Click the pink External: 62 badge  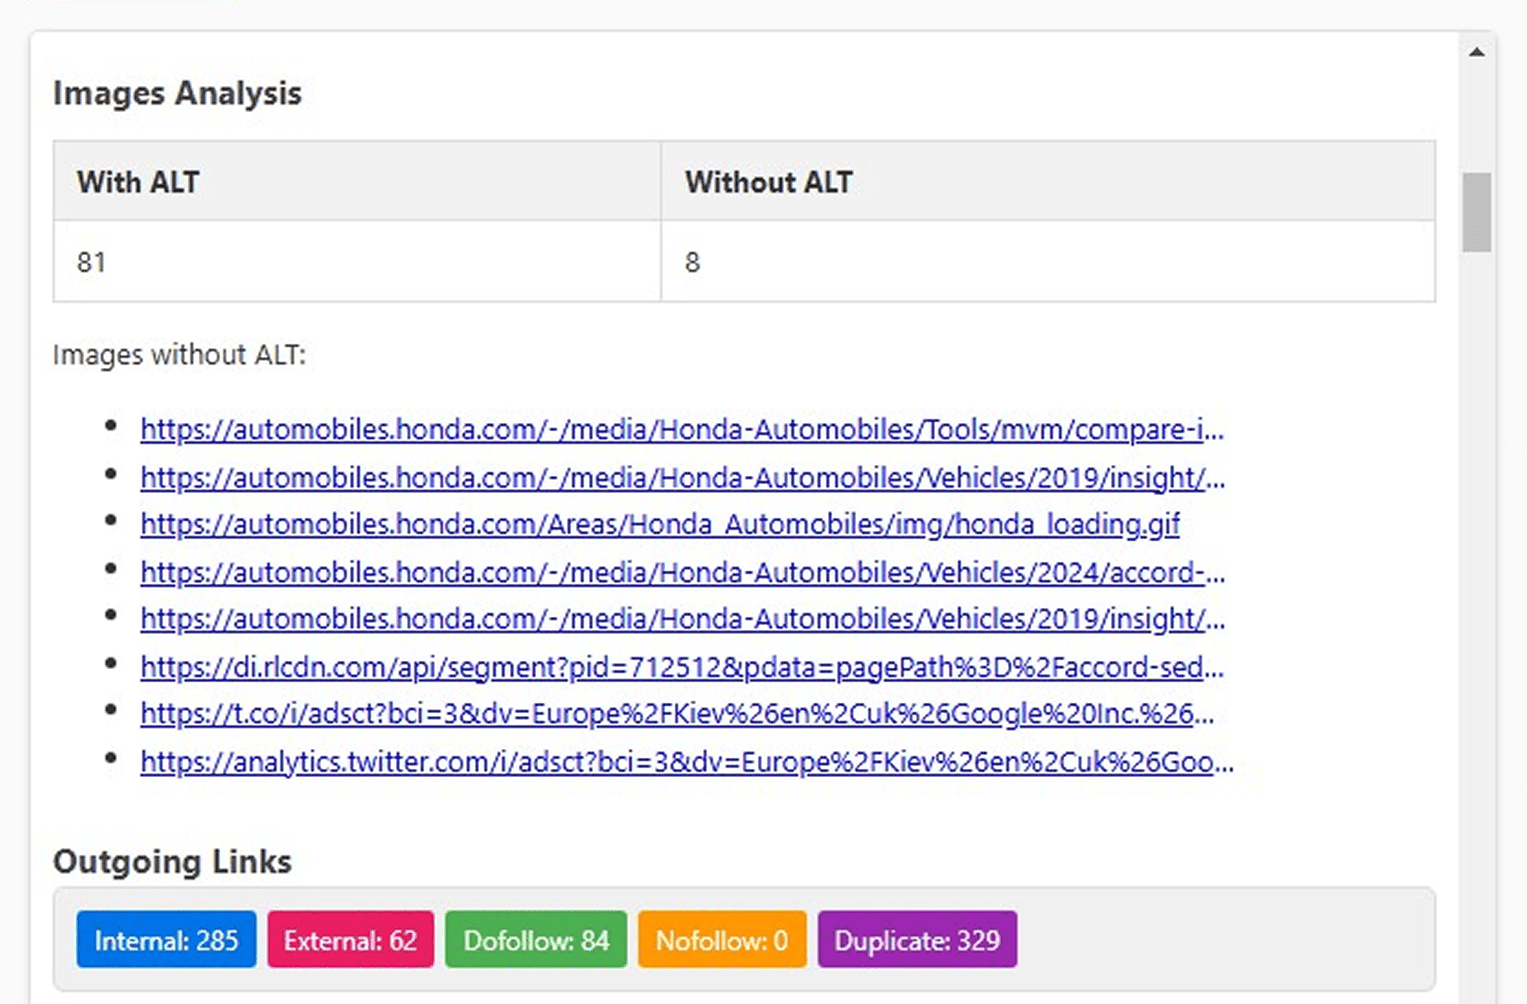point(350,940)
